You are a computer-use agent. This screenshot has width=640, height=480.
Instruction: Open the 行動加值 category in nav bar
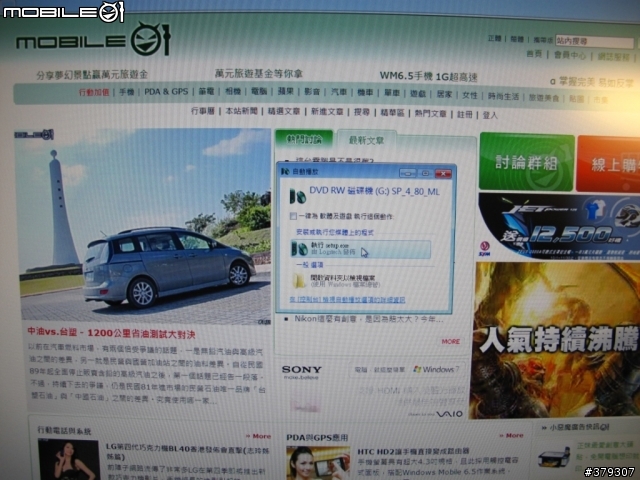[94, 92]
